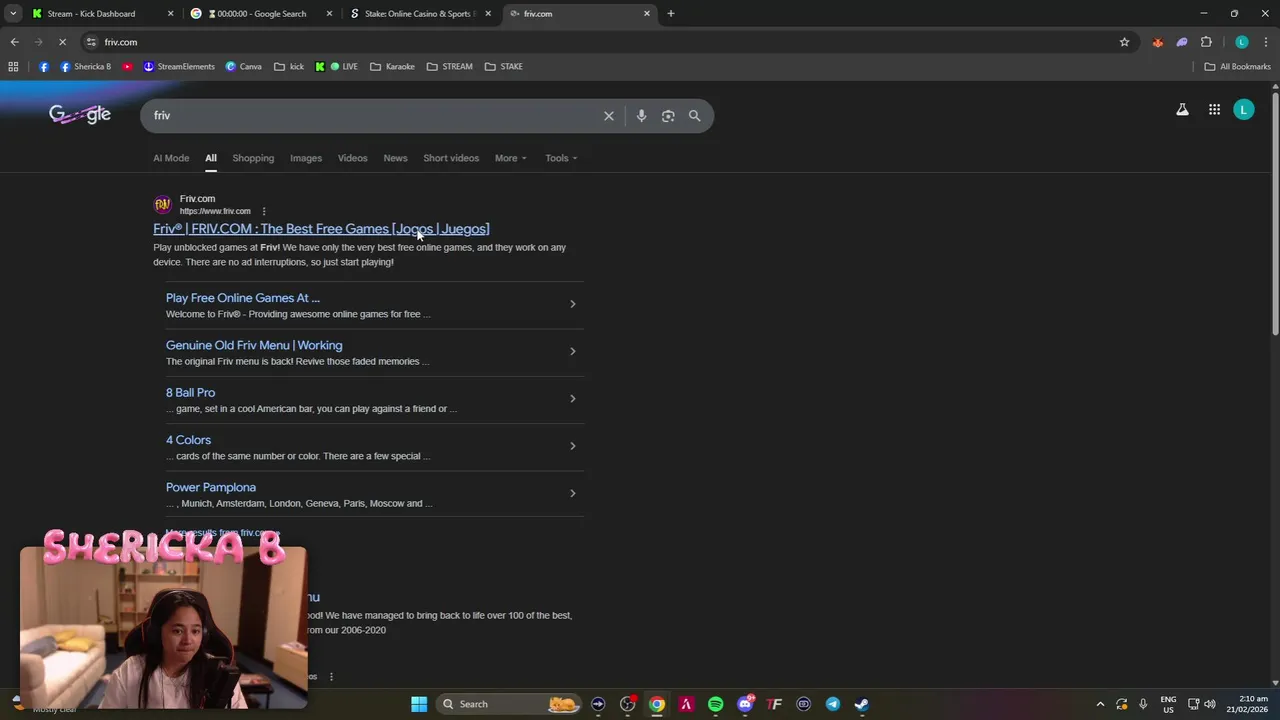Open the site information icon in address bar

[91, 42]
